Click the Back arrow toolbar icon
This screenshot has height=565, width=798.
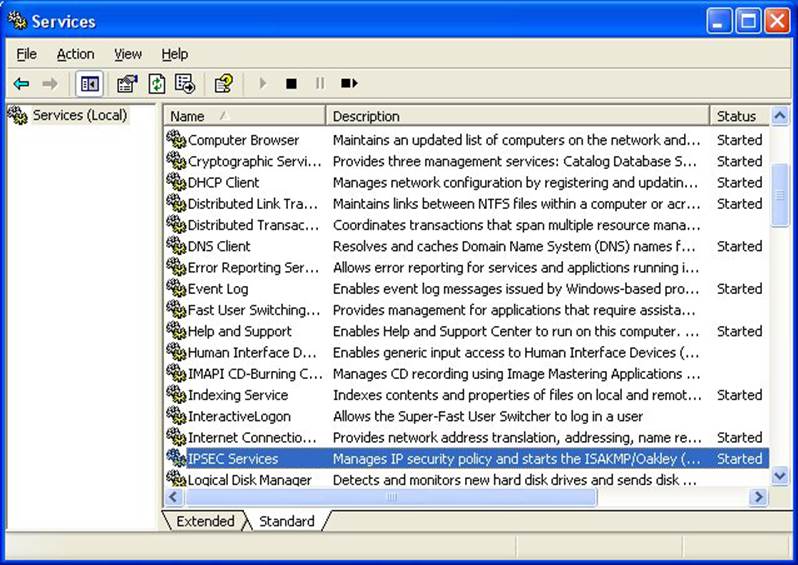tap(21, 84)
